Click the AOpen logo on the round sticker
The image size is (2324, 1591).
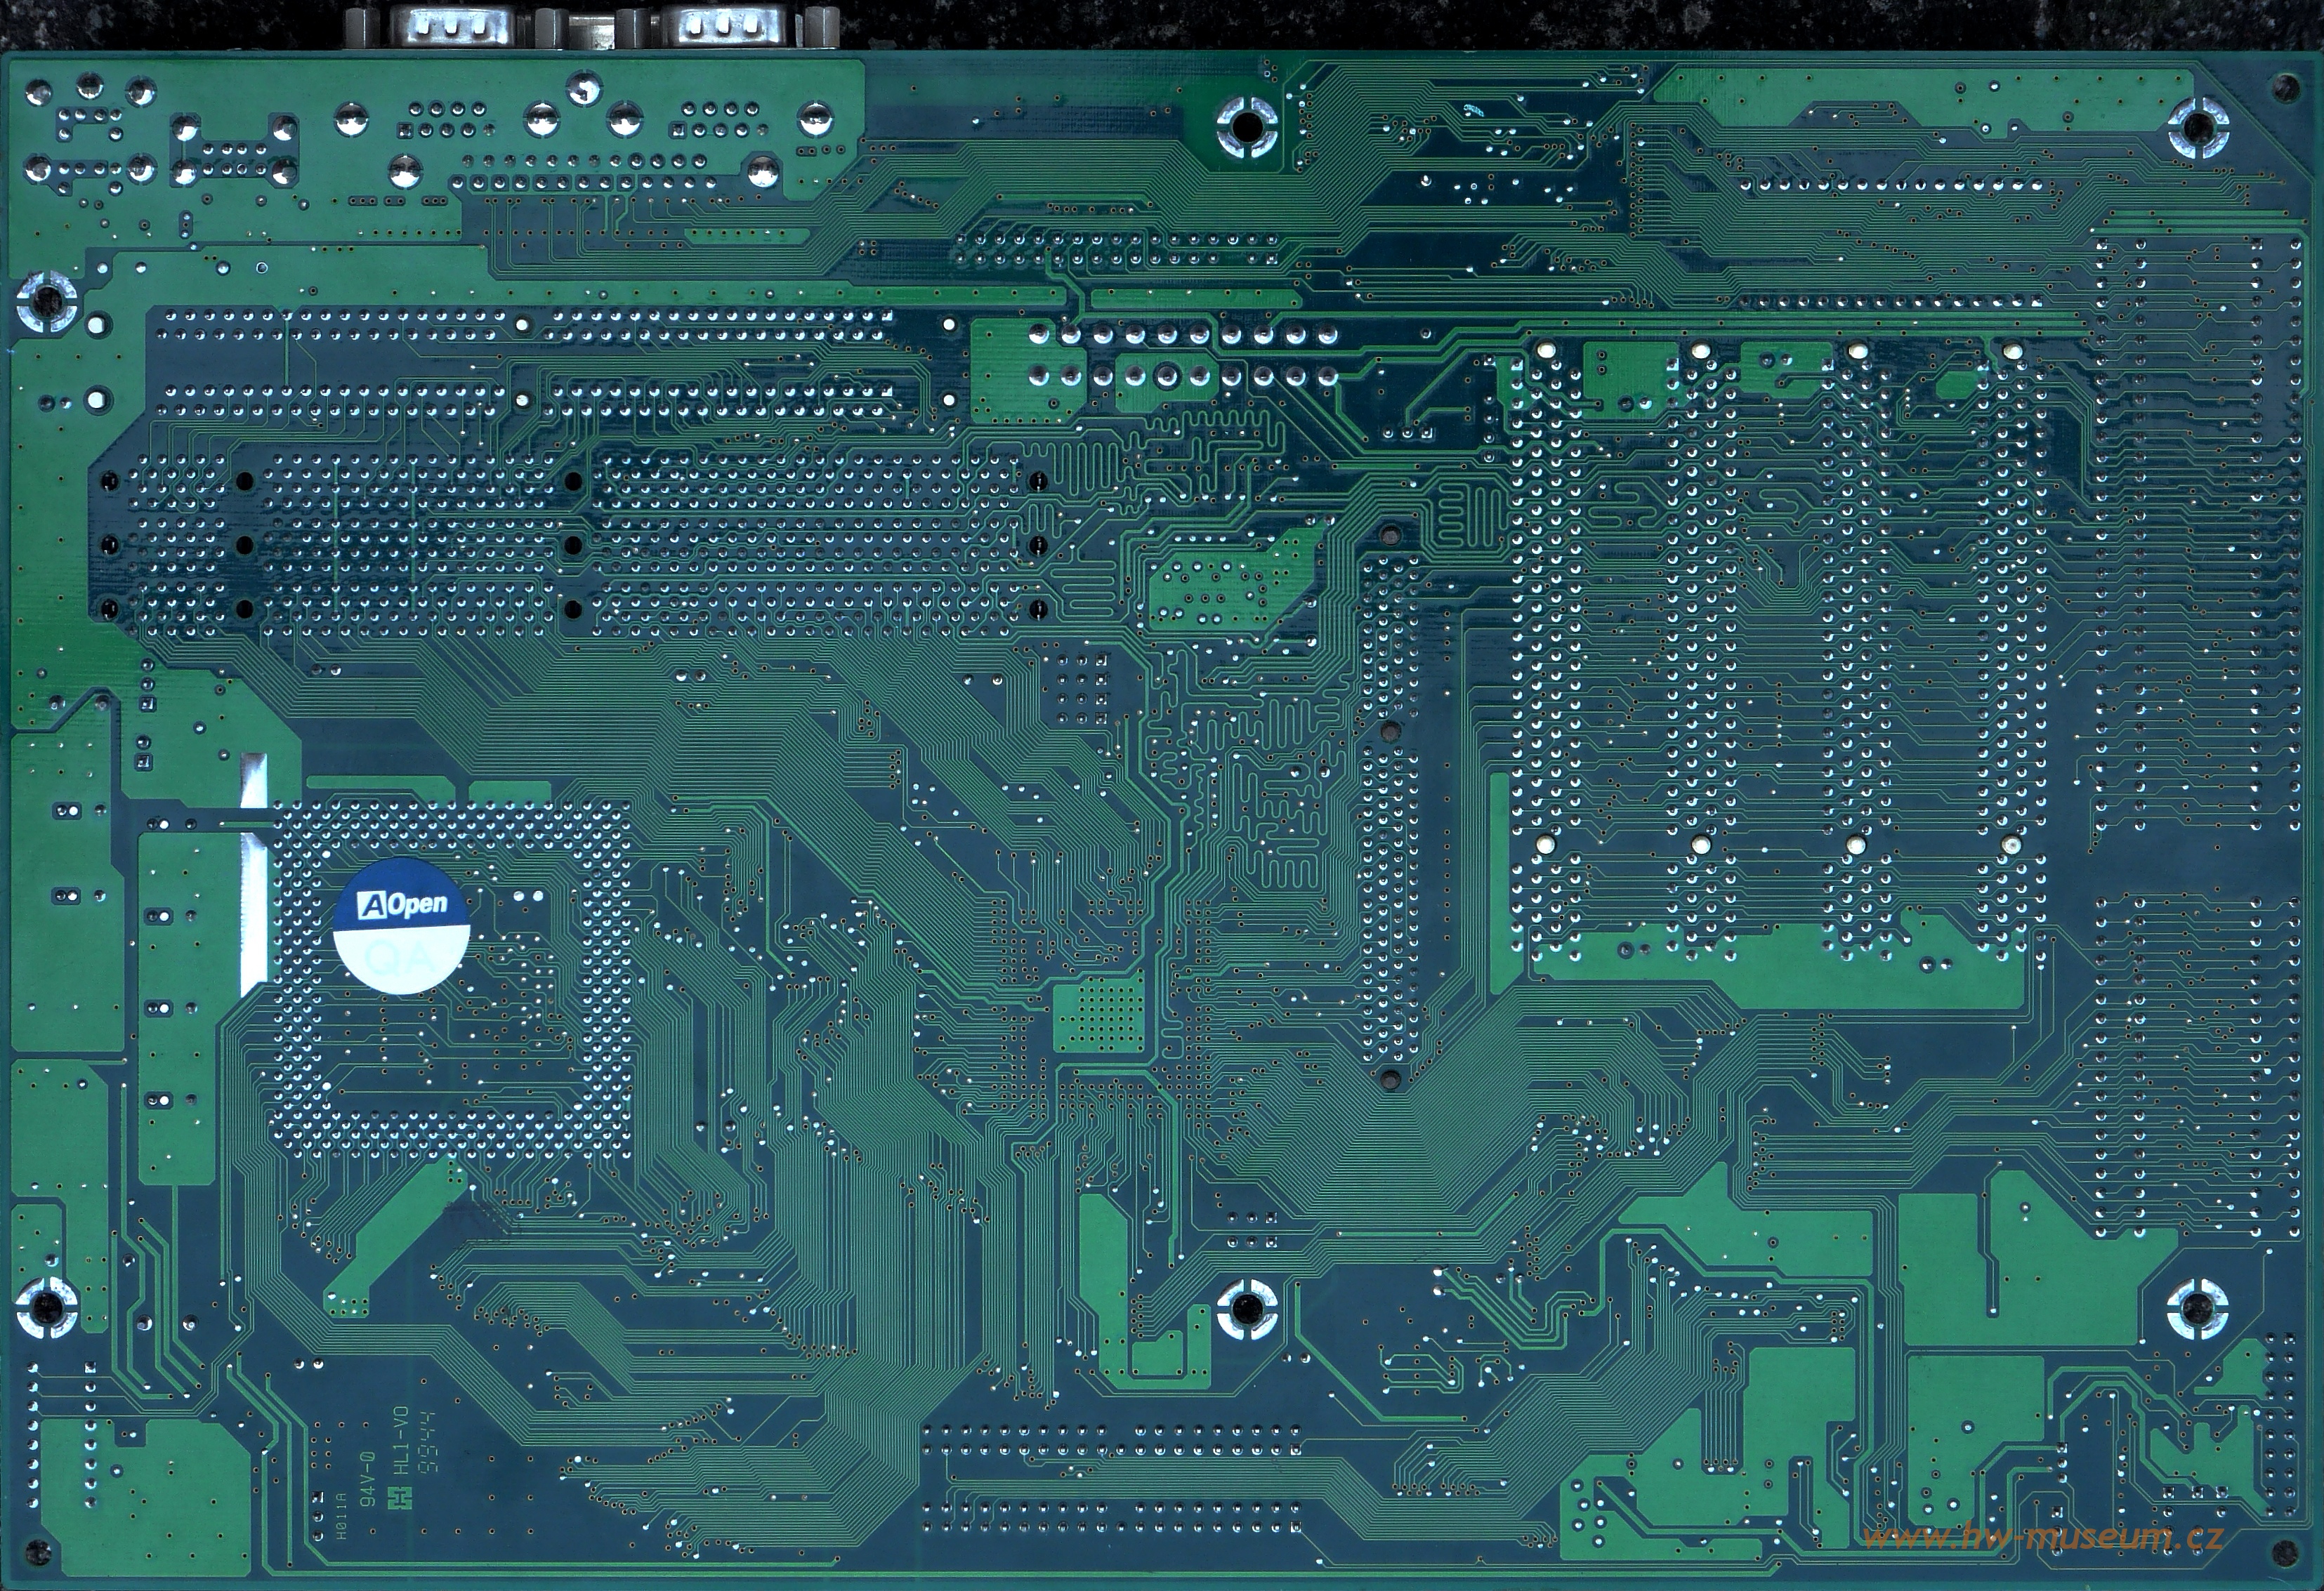[x=403, y=905]
